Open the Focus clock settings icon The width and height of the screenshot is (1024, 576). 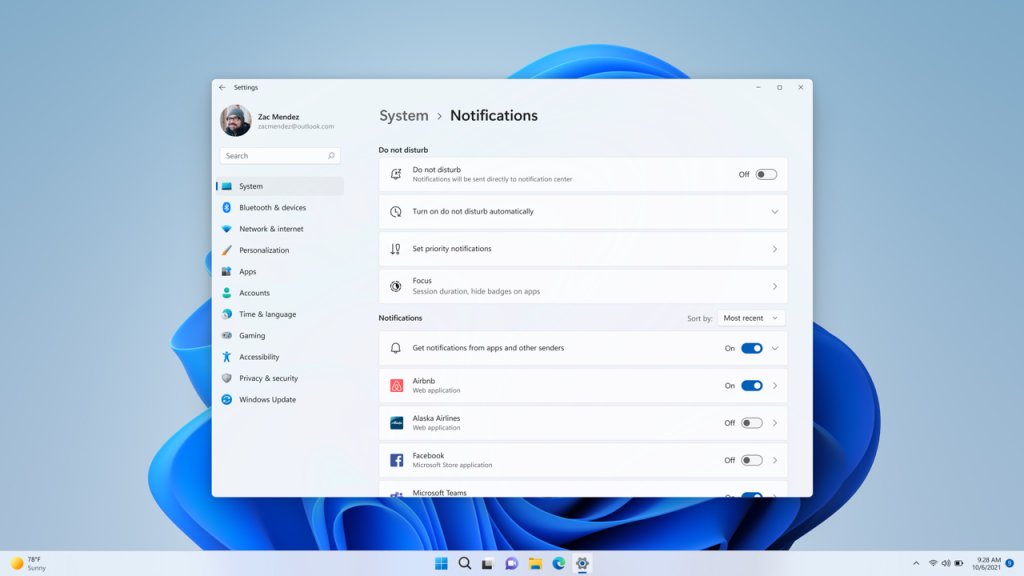(x=393, y=286)
